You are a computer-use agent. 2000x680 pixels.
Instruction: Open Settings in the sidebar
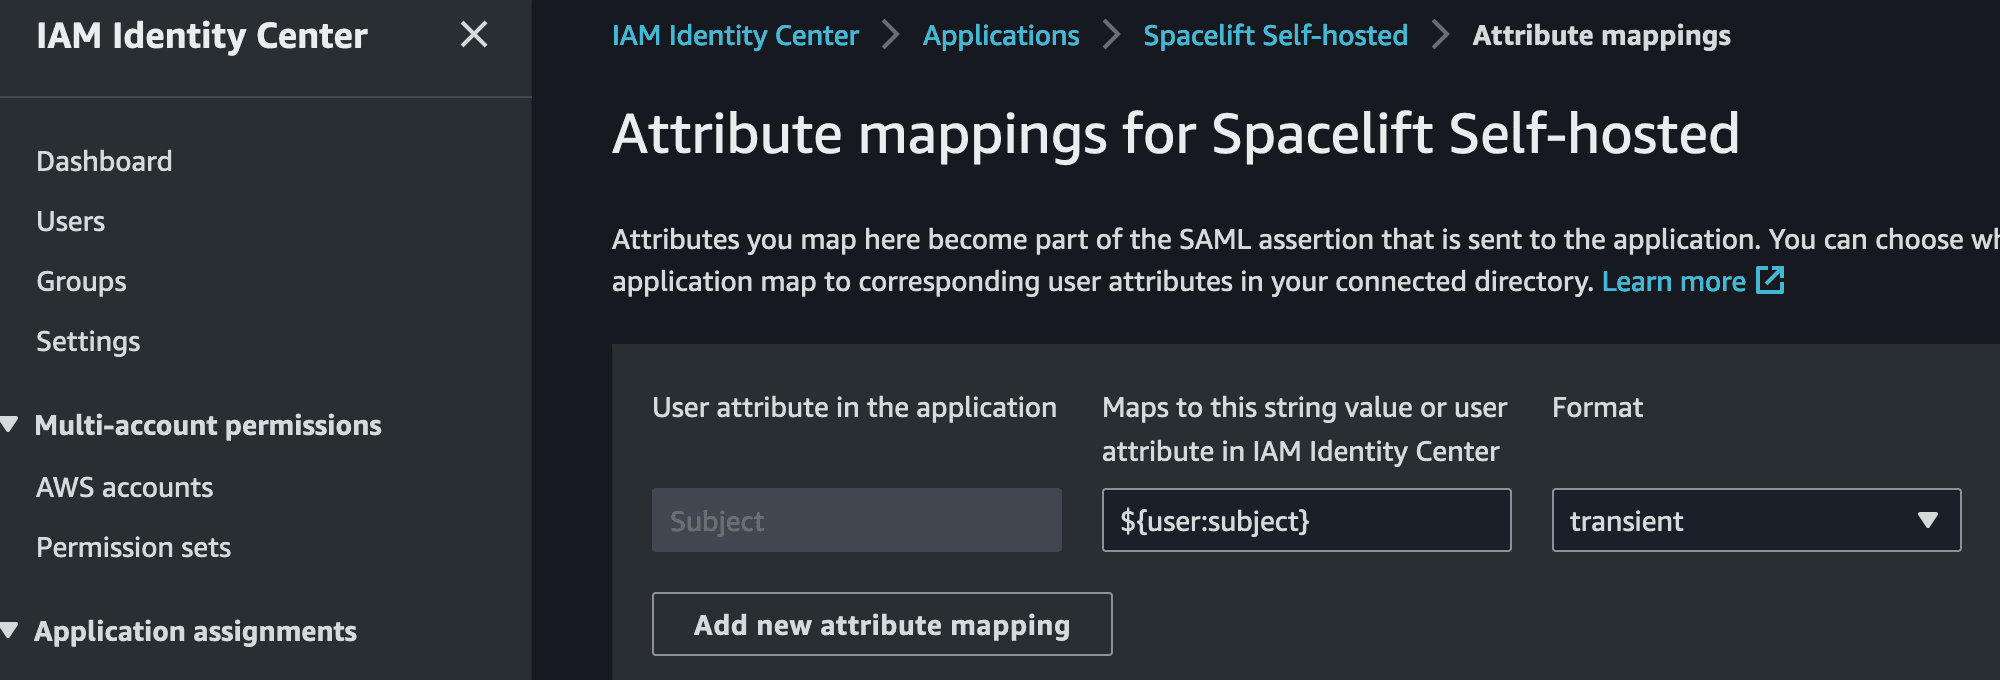88,341
